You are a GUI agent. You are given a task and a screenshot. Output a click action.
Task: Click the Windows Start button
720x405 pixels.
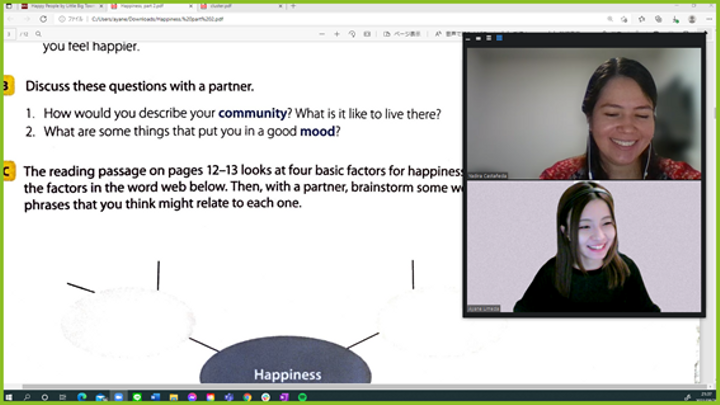[x=9, y=397]
